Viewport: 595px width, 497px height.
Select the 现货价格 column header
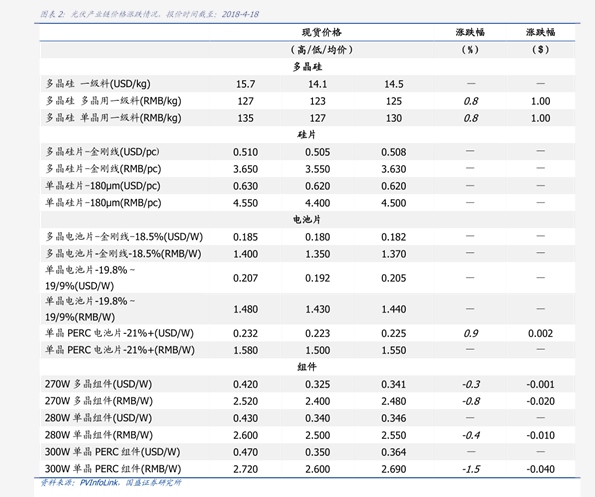click(x=322, y=32)
